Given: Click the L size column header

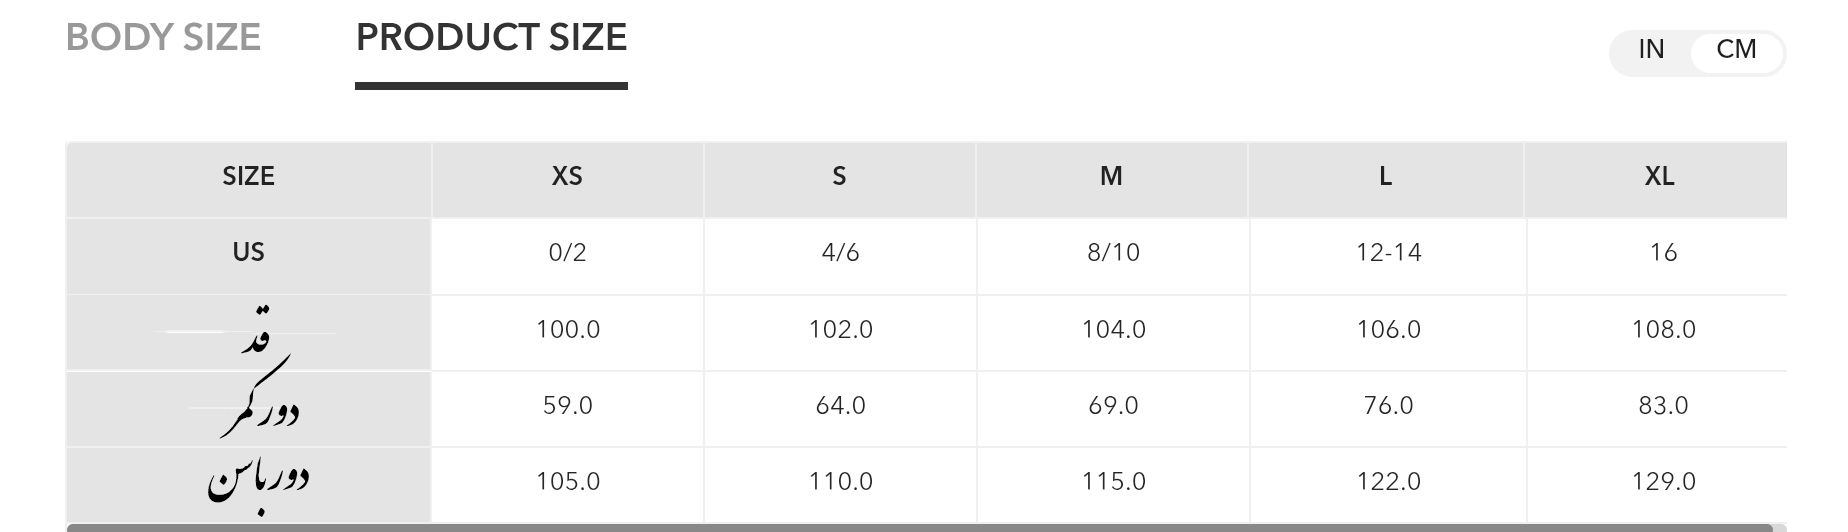Looking at the screenshot, I should tap(1385, 177).
